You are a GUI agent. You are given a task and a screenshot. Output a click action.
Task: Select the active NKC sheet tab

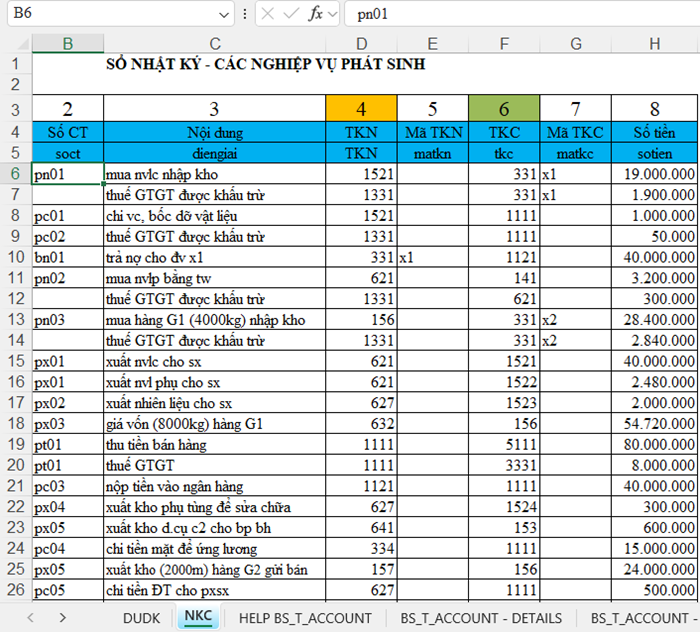(198, 618)
